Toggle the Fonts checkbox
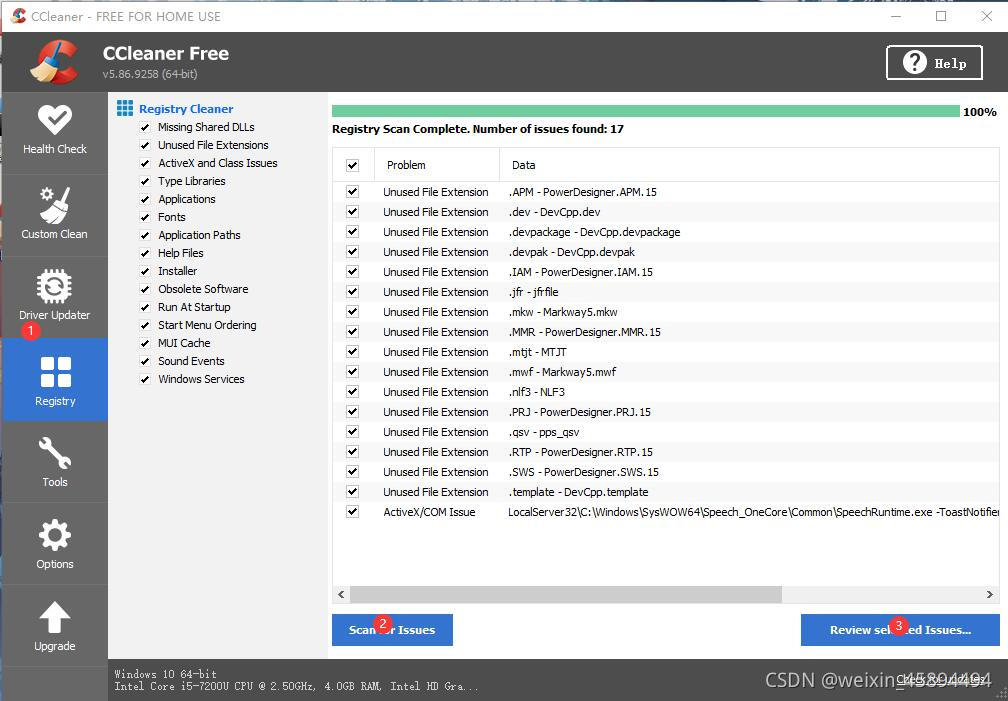The height and width of the screenshot is (701, 1008). click(x=145, y=217)
